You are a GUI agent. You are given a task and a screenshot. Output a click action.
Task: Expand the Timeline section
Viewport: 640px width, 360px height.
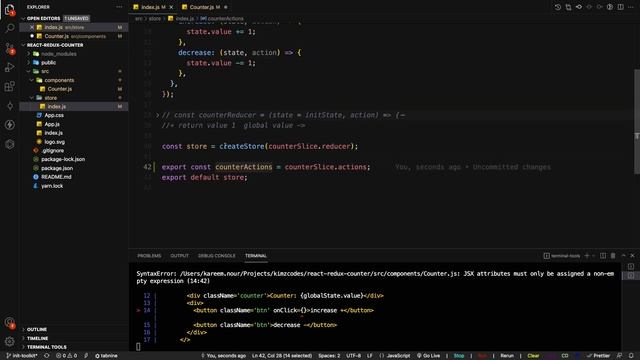(37, 338)
